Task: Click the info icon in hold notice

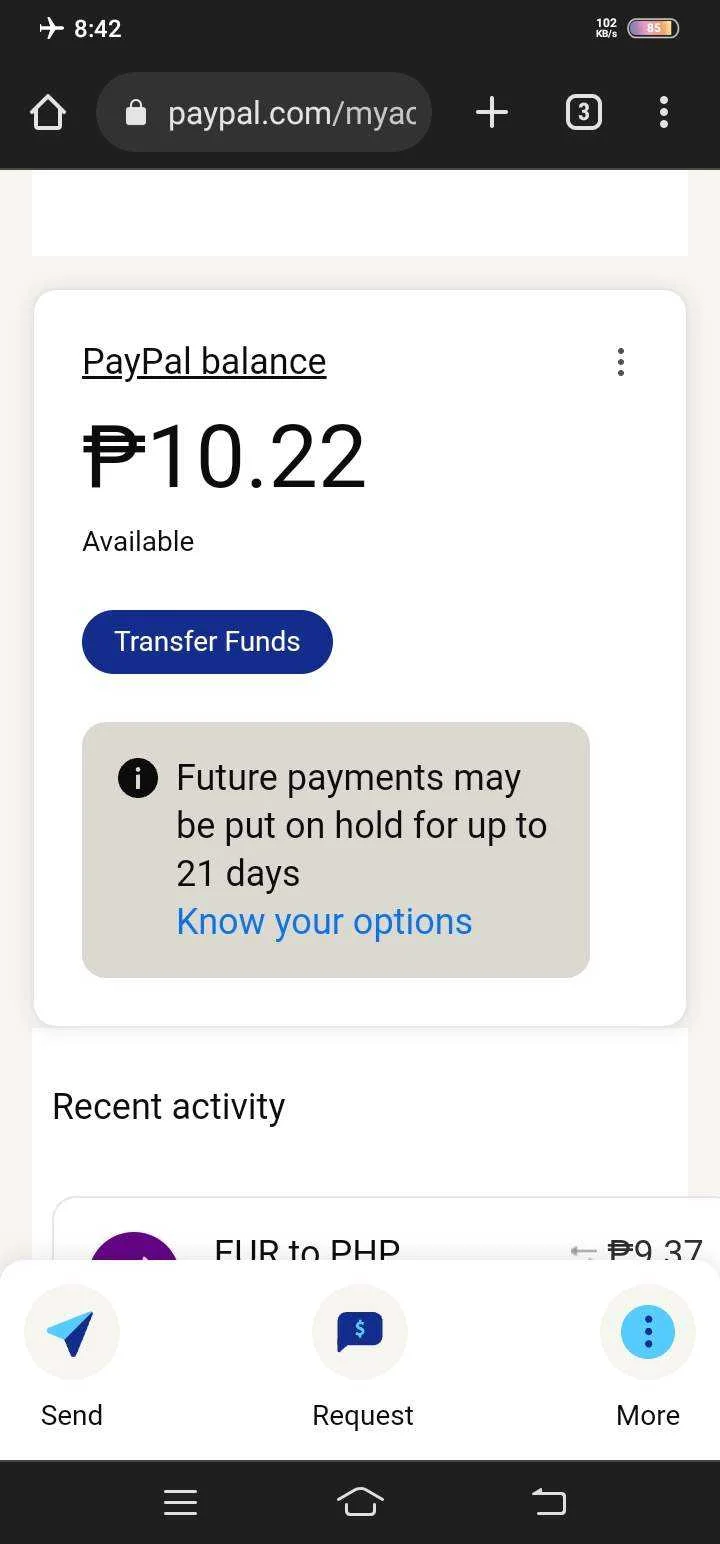Action: (x=138, y=777)
